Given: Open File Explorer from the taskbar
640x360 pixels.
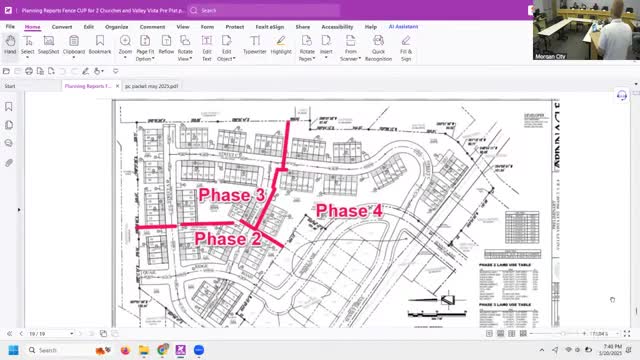Looking at the screenshot, I should [x=144, y=350].
